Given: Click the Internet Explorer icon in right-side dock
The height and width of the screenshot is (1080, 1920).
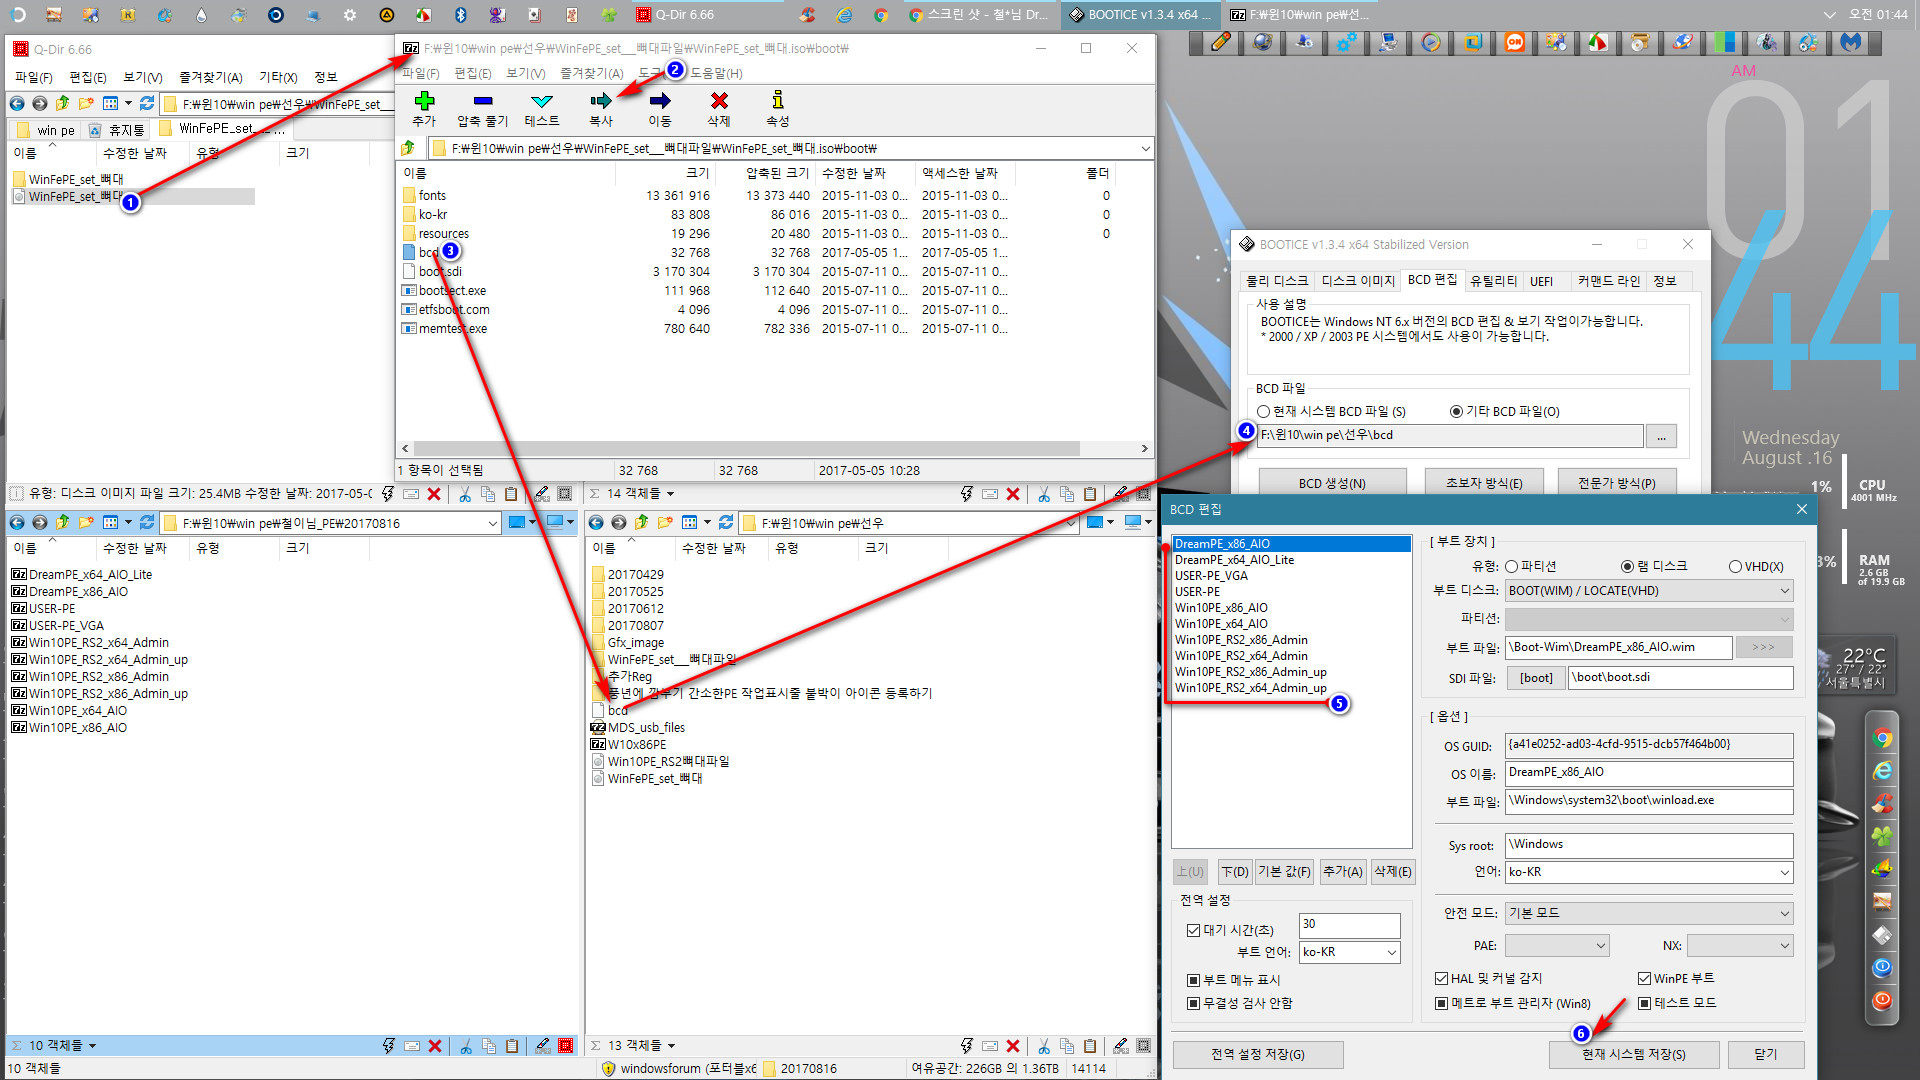Looking at the screenshot, I should (1883, 771).
